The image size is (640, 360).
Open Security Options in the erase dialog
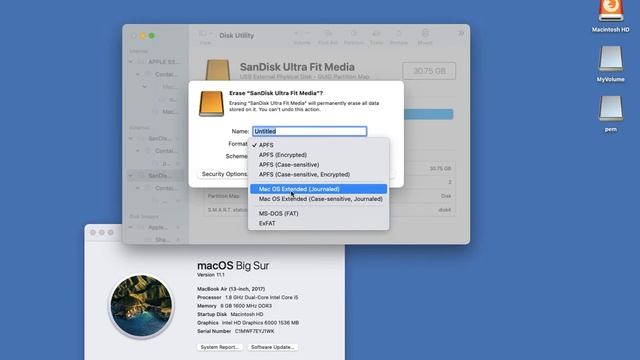(x=224, y=174)
